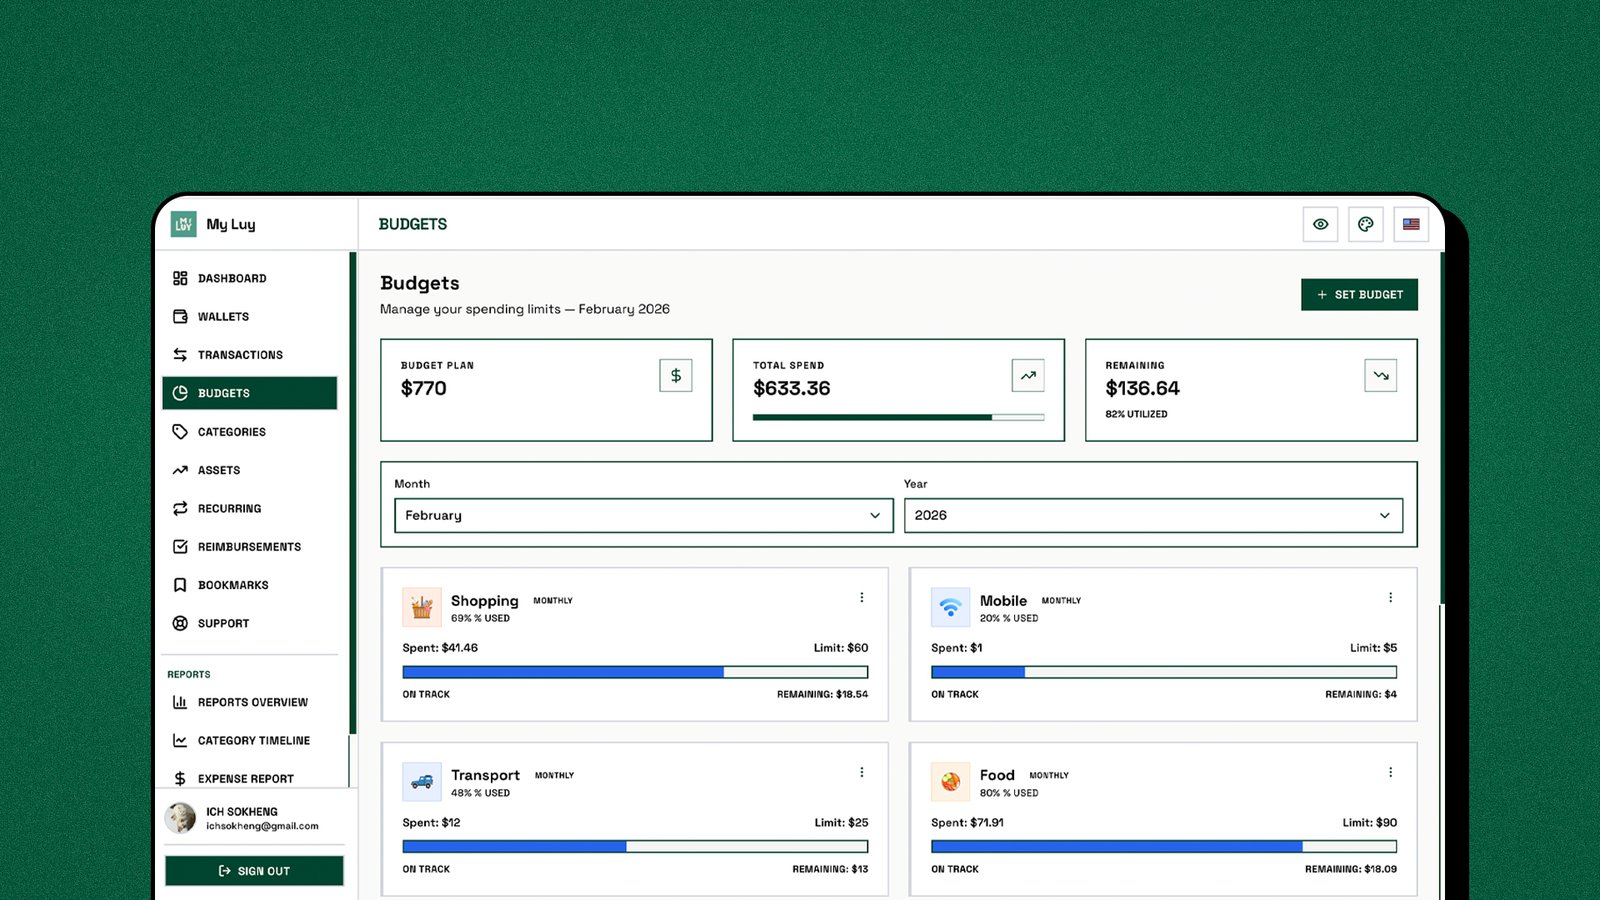Click the Shopping basket category icon
Image resolution: width=1600 pixels, height=900 pixels.
click(x=422, y=607)
